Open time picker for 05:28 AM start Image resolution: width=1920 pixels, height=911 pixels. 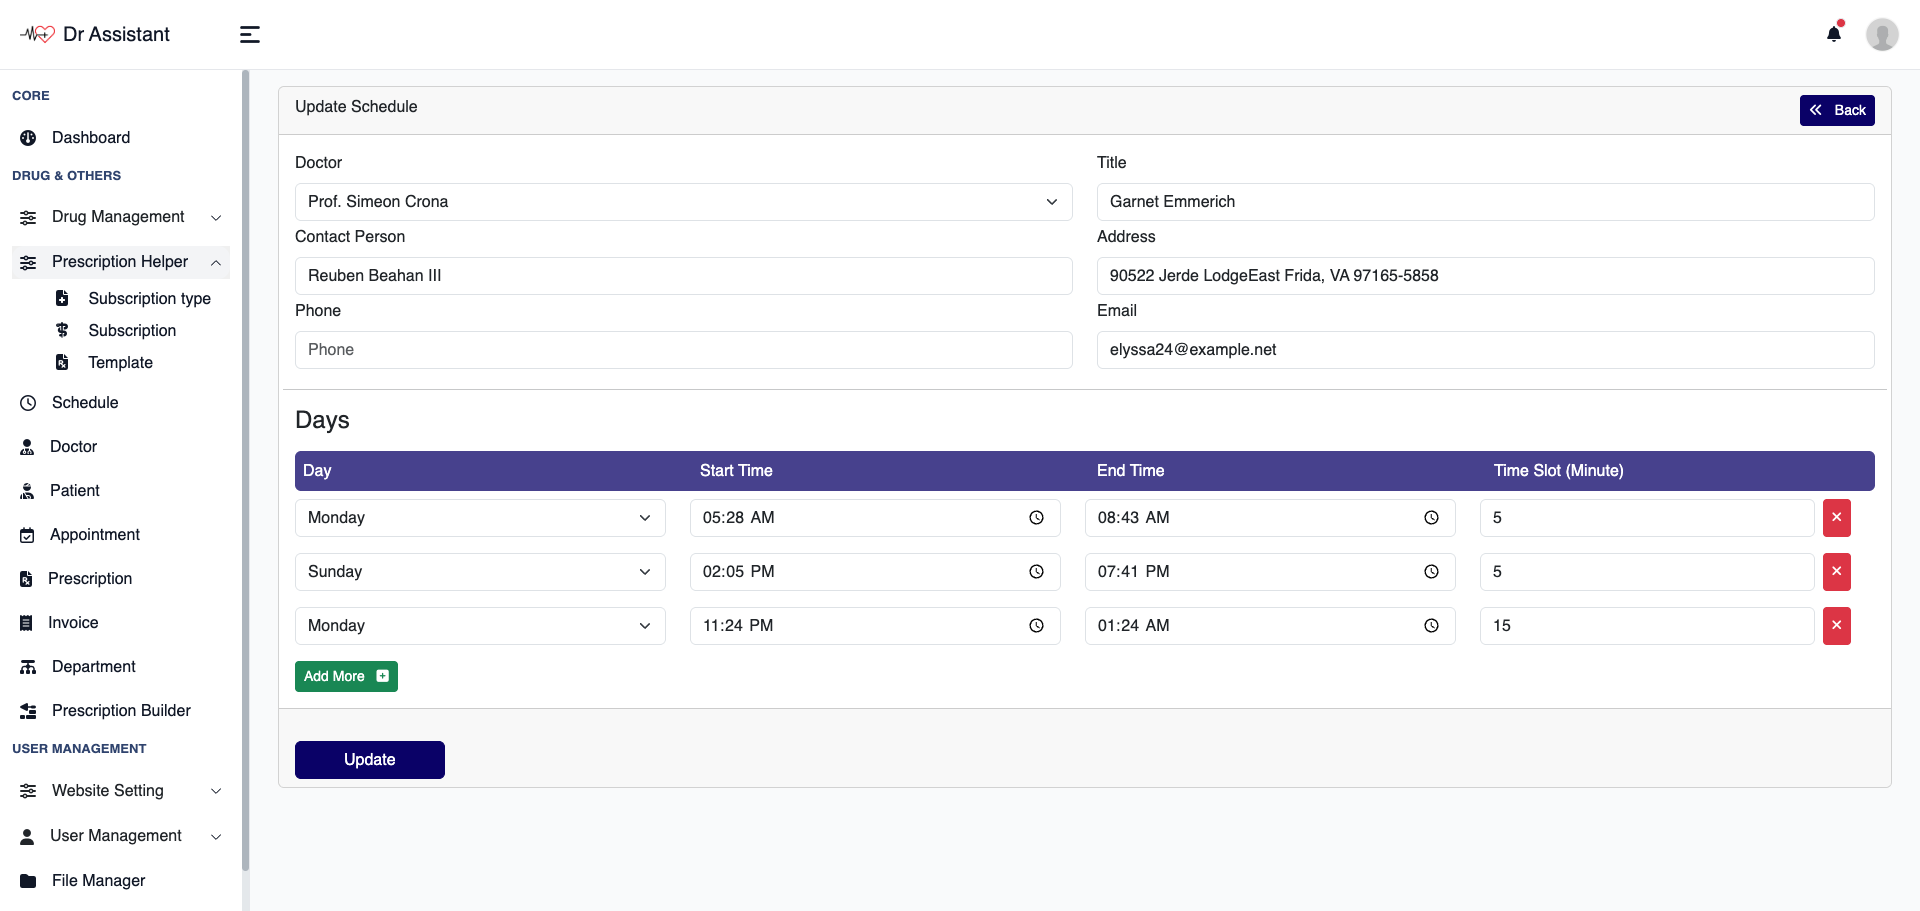[x=1036, y=518]
